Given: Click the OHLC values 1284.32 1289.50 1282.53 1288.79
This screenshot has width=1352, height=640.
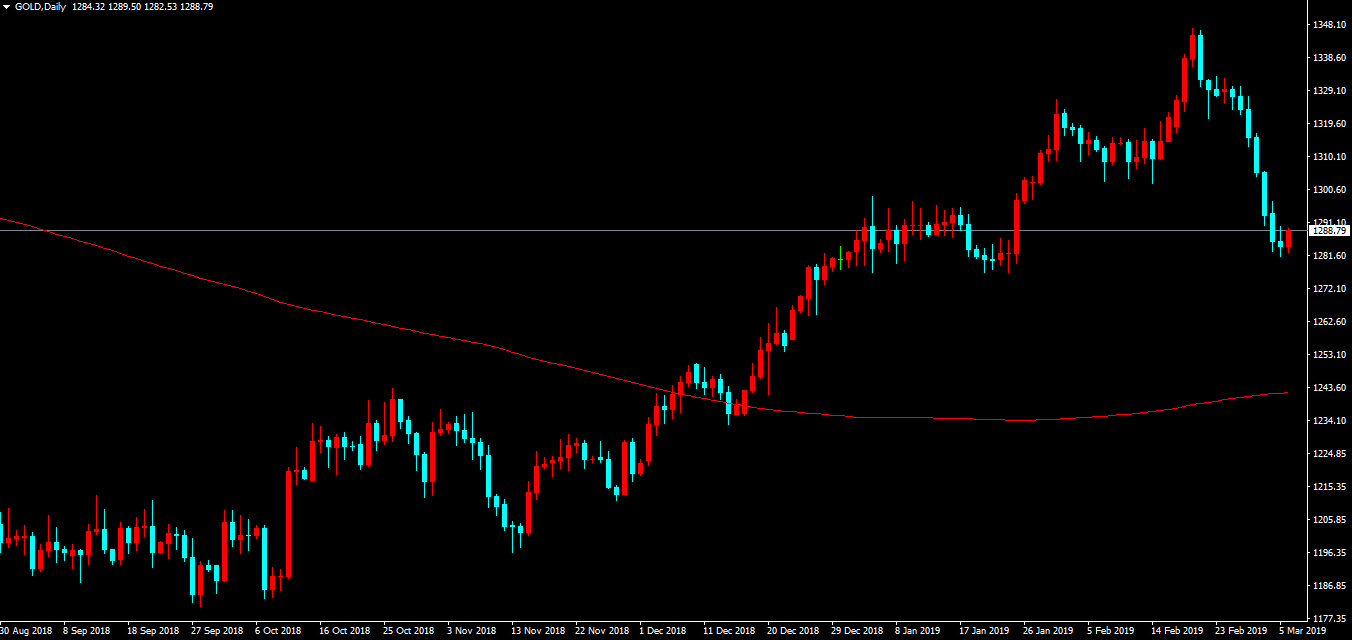Looking at the screenshot, I should tap(142, 7).
